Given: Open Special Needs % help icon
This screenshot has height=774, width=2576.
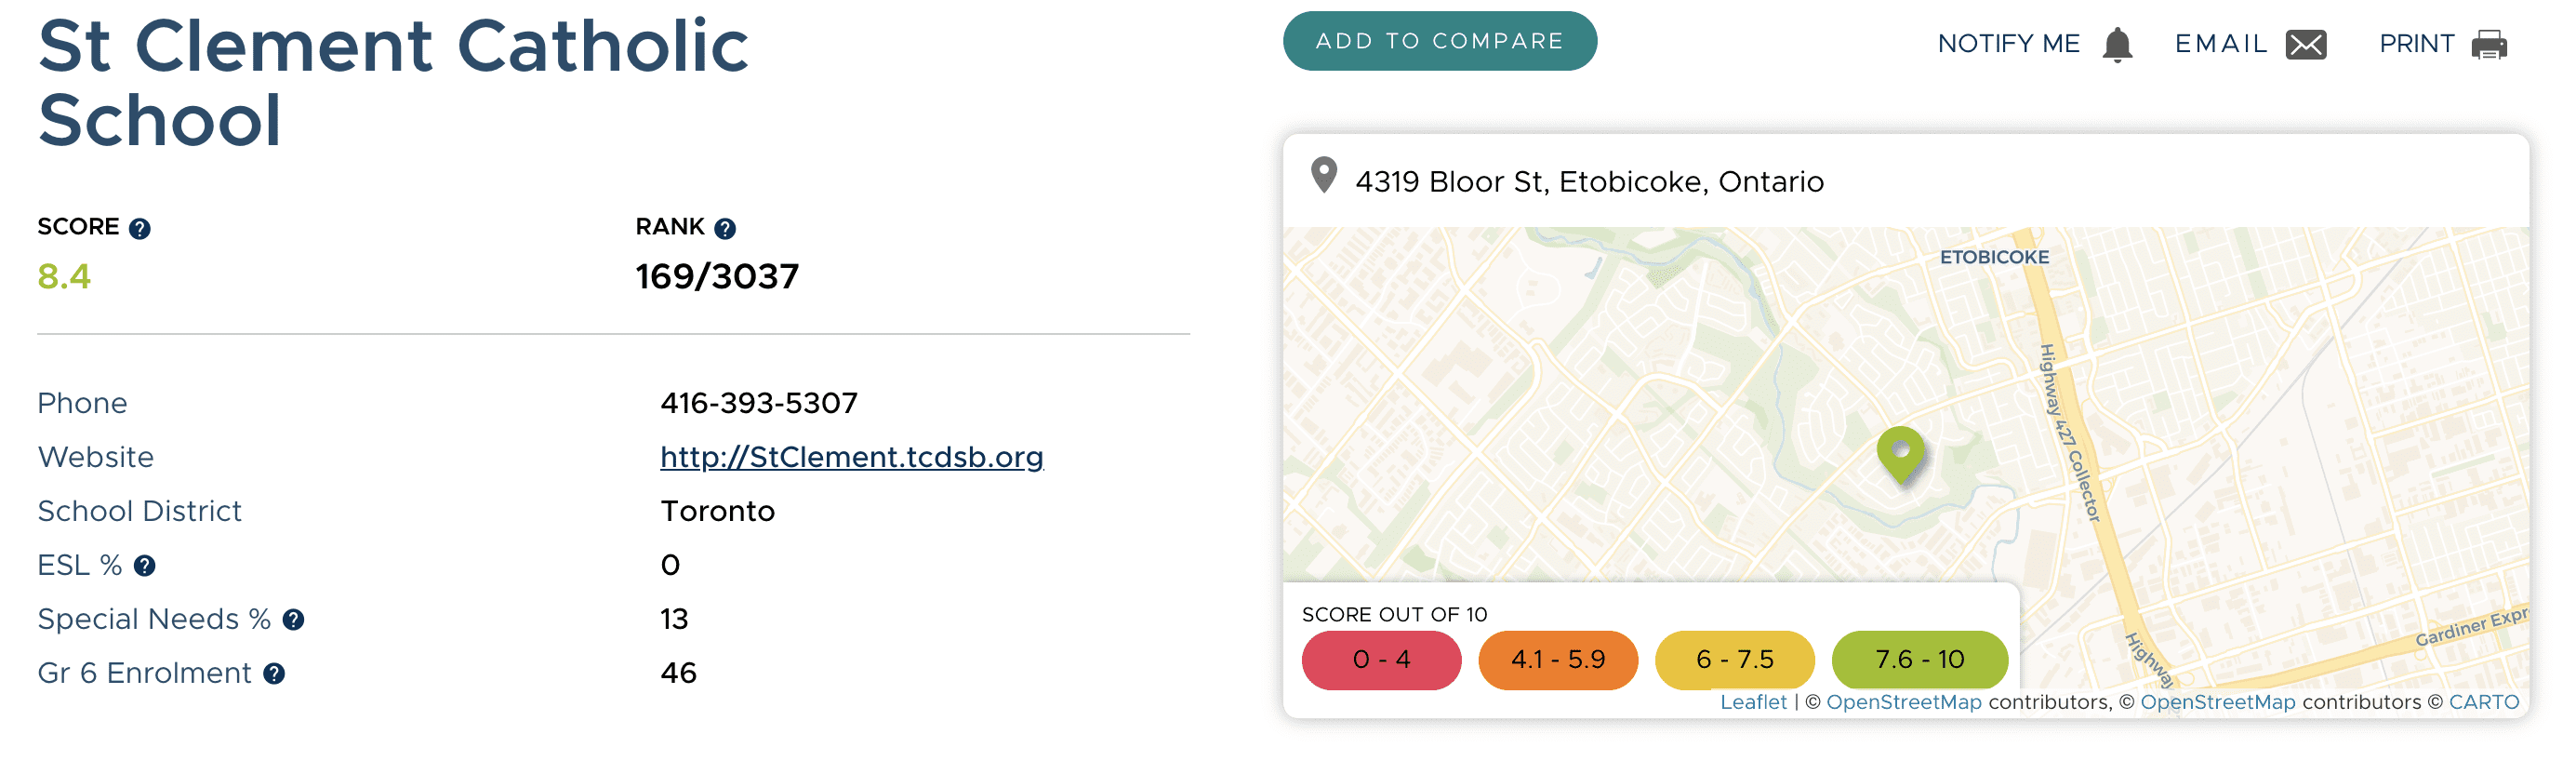Looking at the screenshot, I should (x=293, y=621).
